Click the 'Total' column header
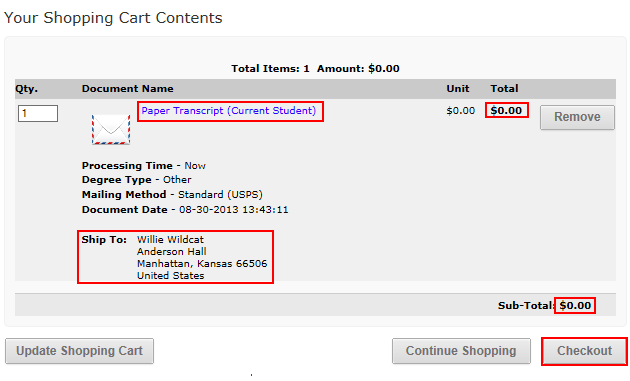 pos(504,88)
